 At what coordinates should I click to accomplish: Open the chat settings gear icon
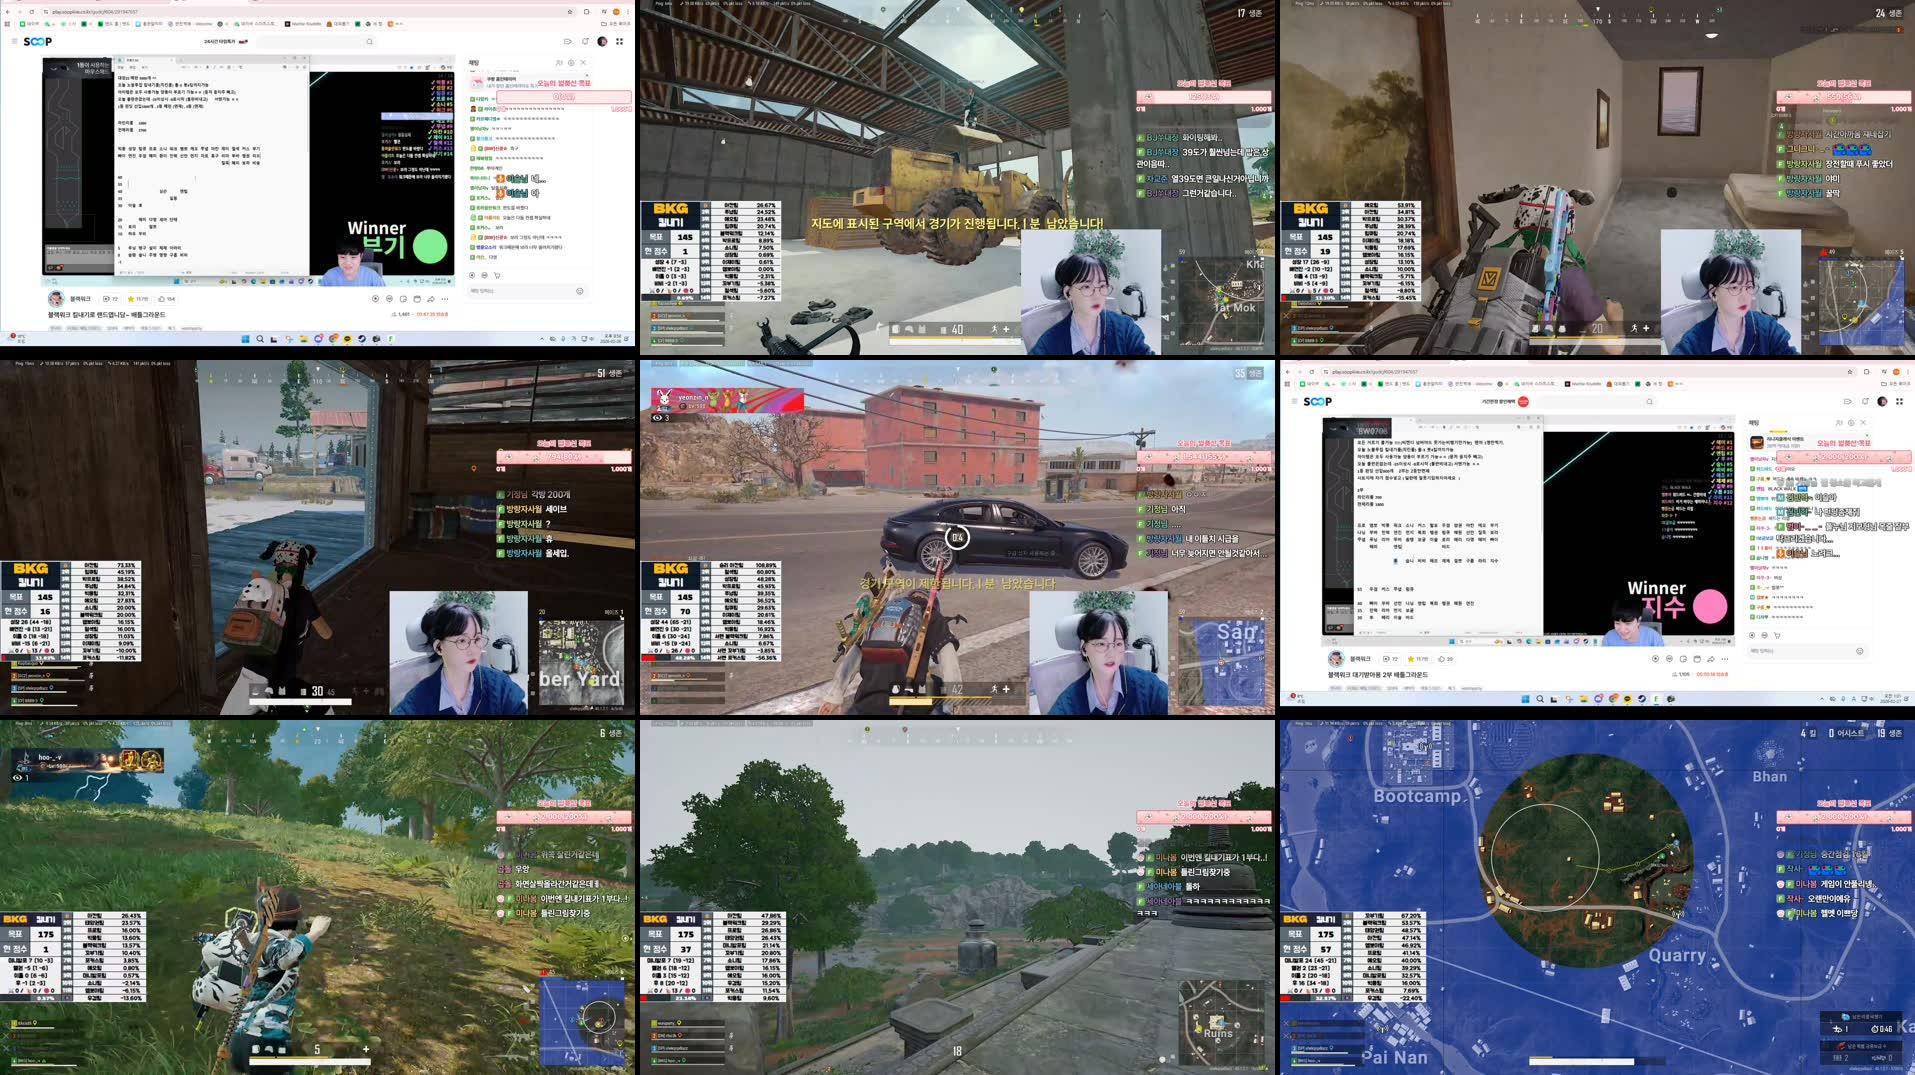coord(572,62)
